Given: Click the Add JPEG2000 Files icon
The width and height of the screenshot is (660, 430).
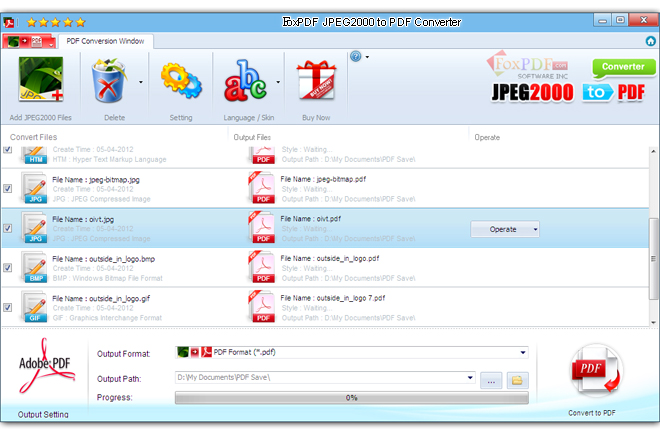Looking at the screenshot, I should (x=41, y=79).
